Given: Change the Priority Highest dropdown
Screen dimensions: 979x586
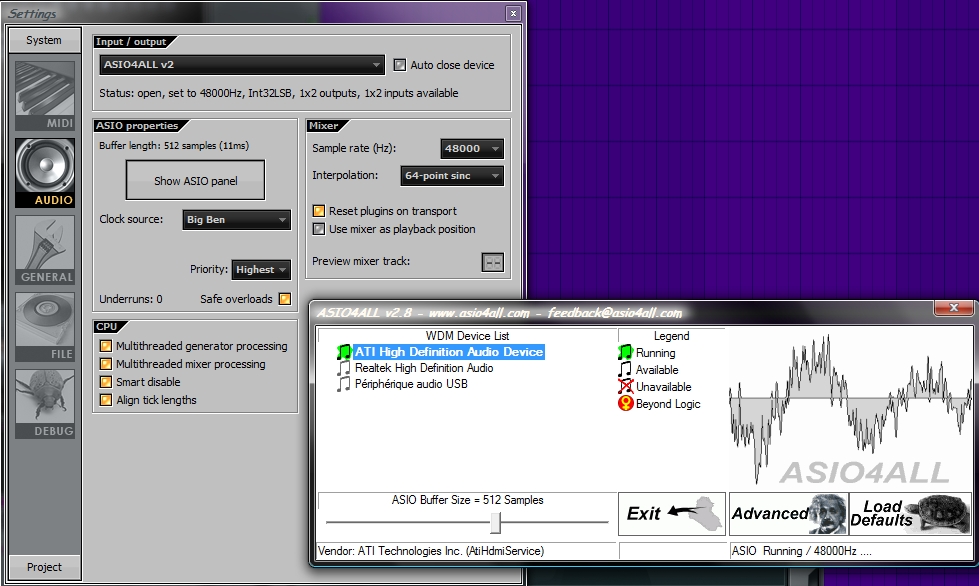Looking at the screenshot, I should pyautogui.click(x=261, y=270).
